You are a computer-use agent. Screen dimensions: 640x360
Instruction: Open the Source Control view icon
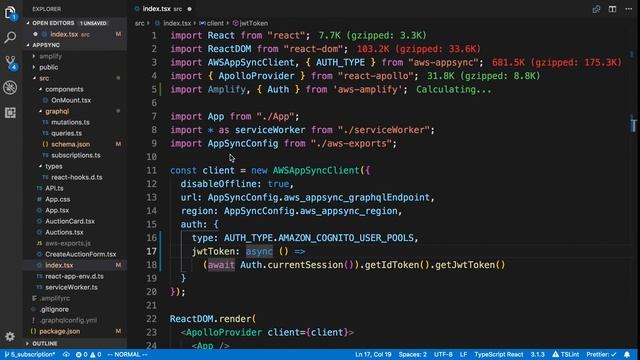coord(10,62)
